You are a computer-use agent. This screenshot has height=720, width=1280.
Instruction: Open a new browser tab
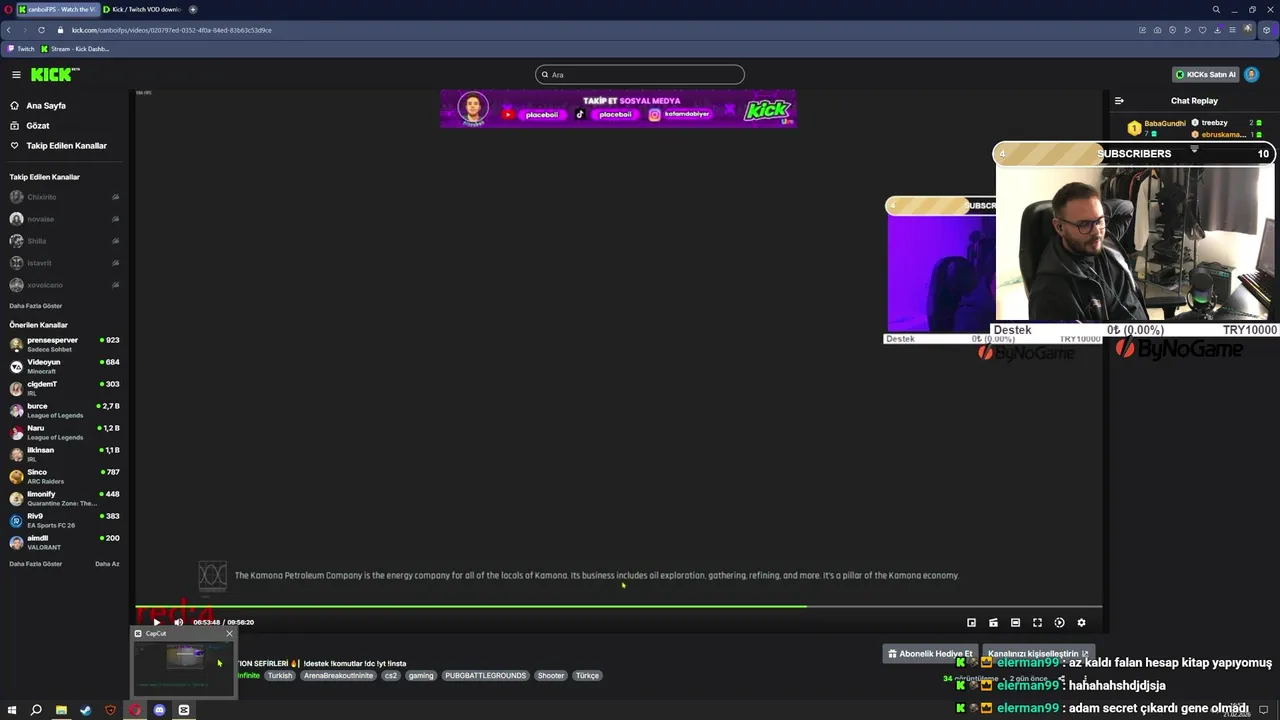click(193, 9)
